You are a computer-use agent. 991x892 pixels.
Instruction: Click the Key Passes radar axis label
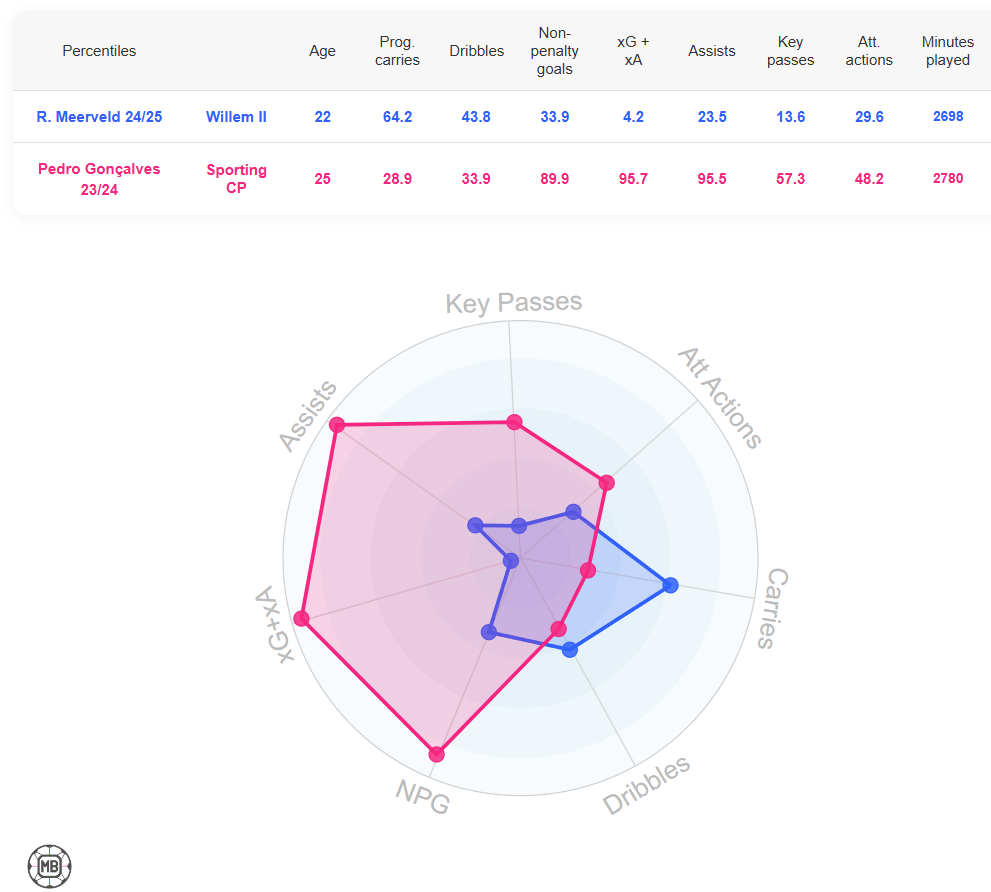(513, 303)
